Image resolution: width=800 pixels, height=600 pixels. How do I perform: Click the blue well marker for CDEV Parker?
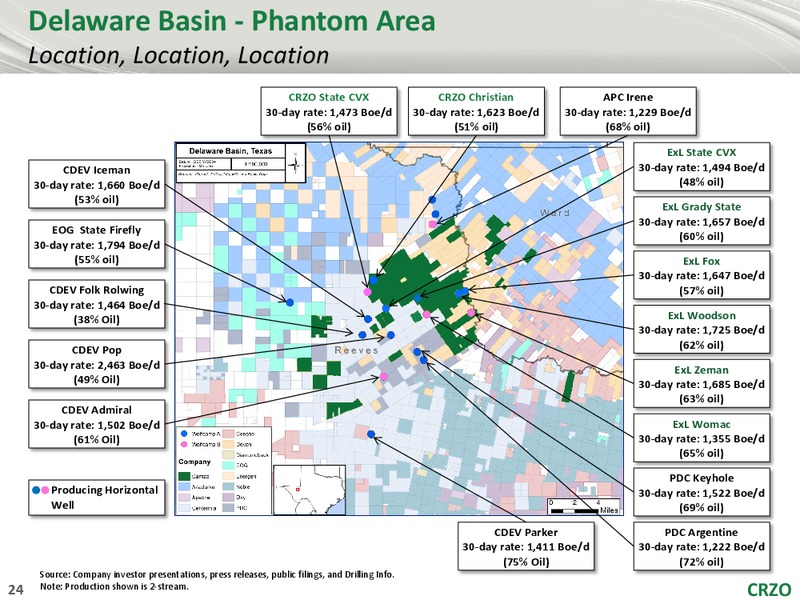371,435
